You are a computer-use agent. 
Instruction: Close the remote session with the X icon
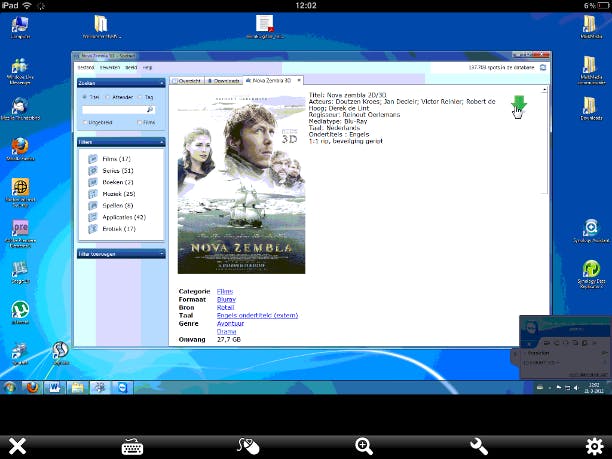pos(18,446)
